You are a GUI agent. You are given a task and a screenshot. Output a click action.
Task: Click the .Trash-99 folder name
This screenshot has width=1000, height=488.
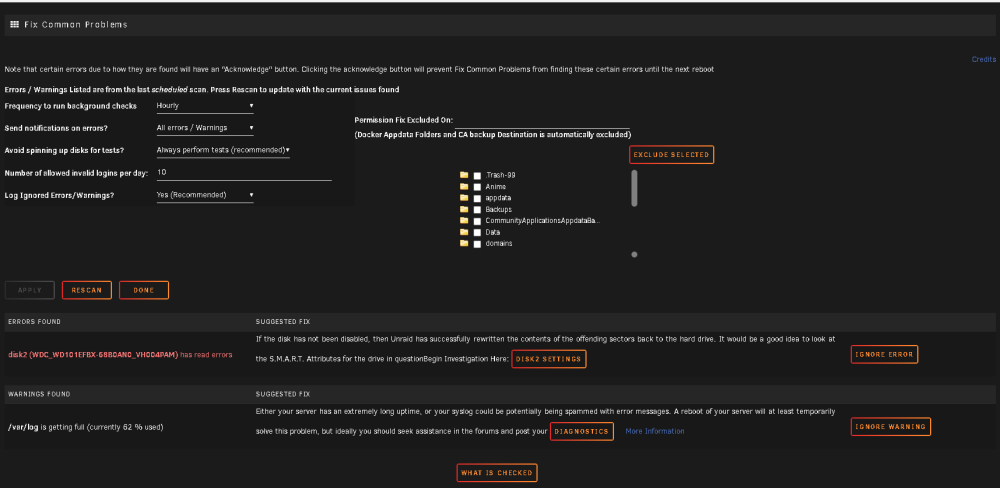tap(500, 175)
